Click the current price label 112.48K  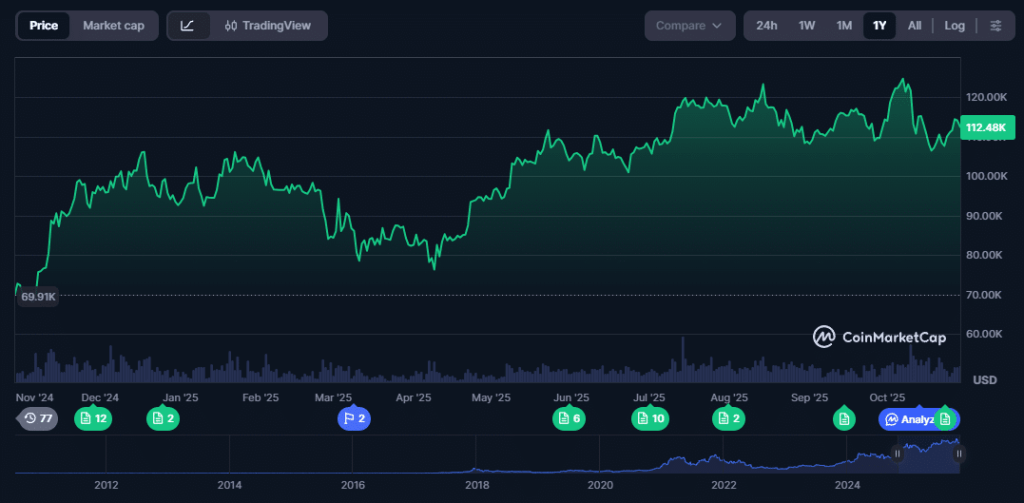987,127
